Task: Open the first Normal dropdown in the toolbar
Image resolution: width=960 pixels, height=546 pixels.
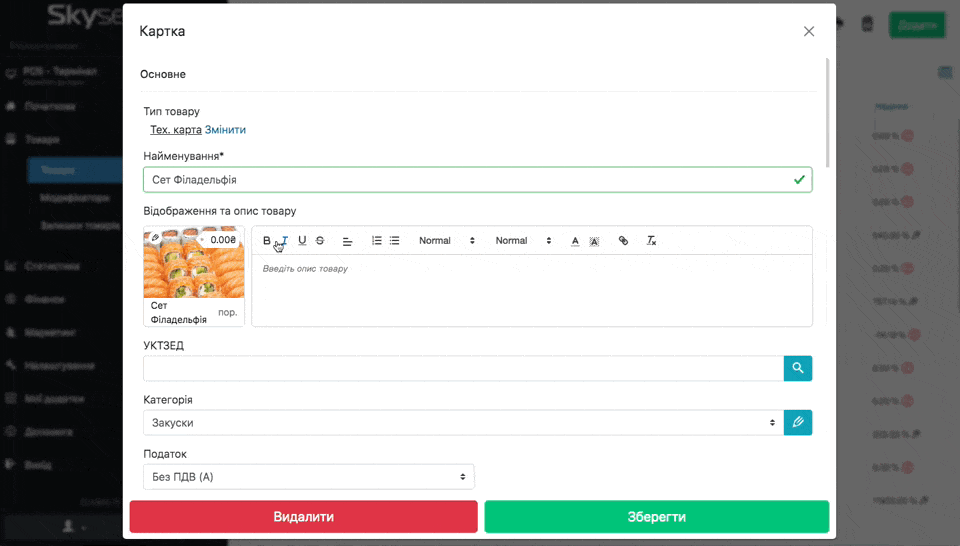Action: [446, 241]
